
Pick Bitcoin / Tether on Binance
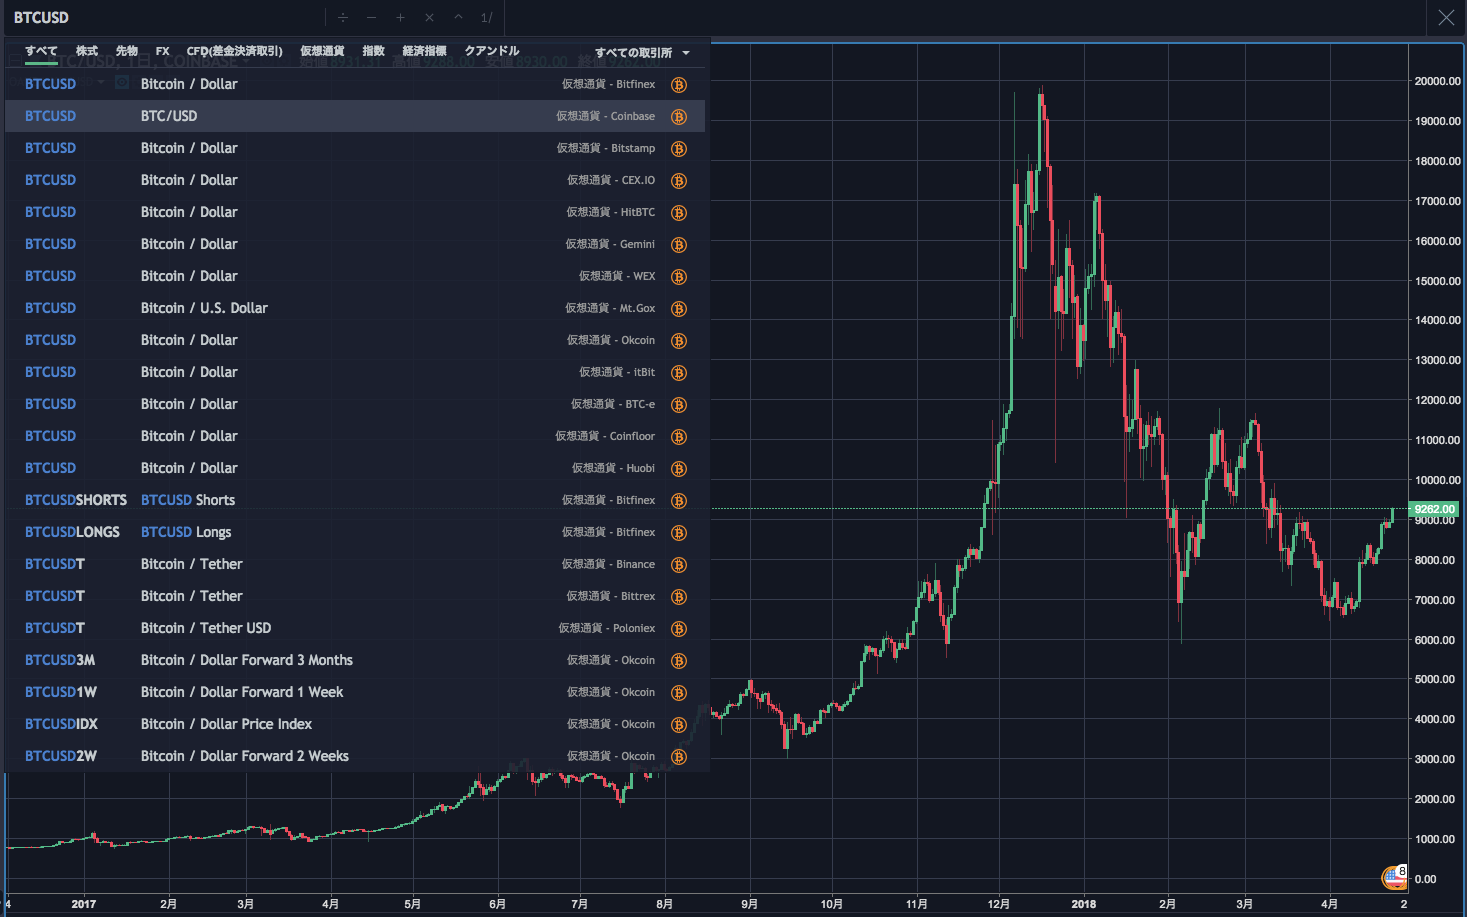[355, 564]
